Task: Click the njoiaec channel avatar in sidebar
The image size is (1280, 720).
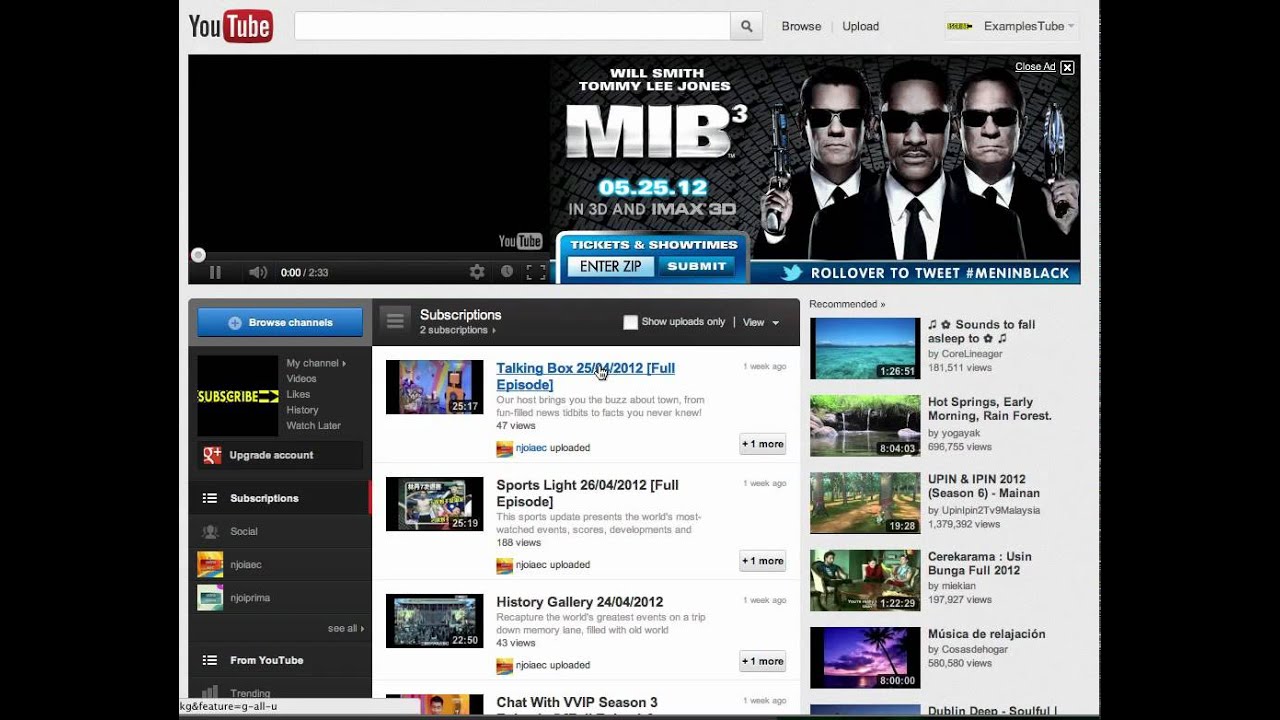Action: click(x=210, y=564)
